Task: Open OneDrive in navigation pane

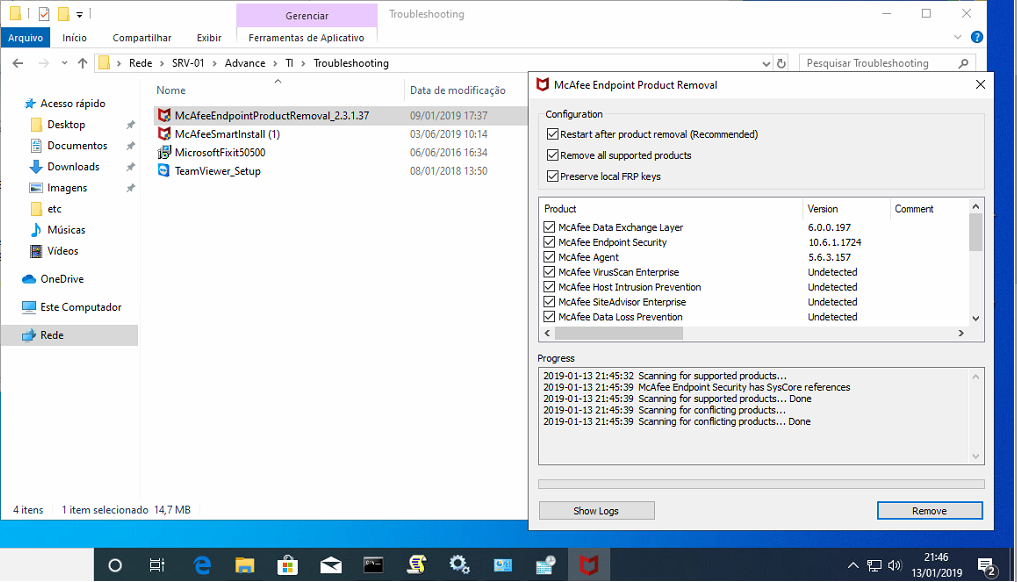Action: point(62,279)
